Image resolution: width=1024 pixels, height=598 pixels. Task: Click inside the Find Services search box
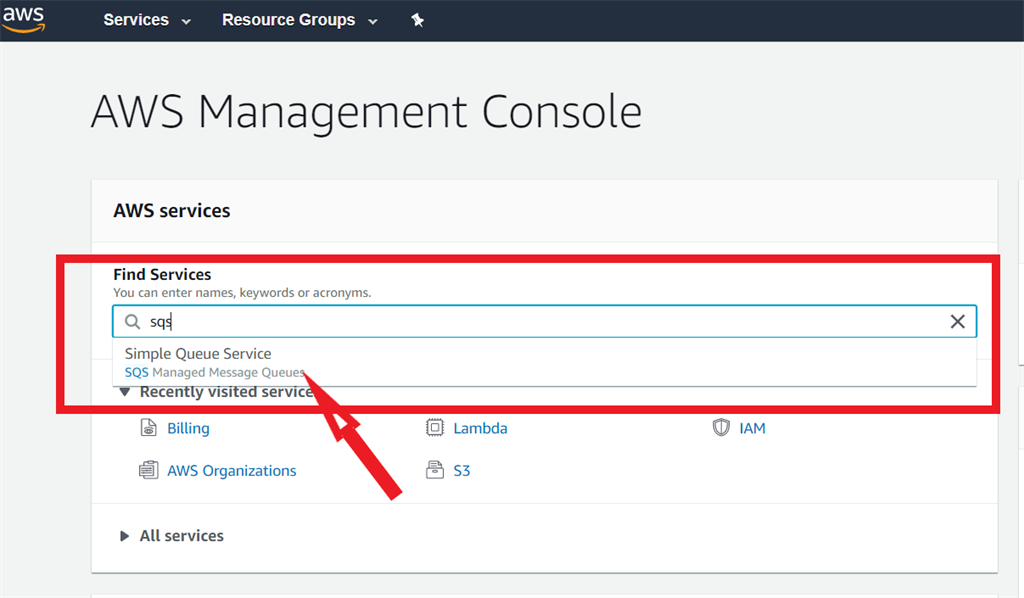click(x=540, y=321)
